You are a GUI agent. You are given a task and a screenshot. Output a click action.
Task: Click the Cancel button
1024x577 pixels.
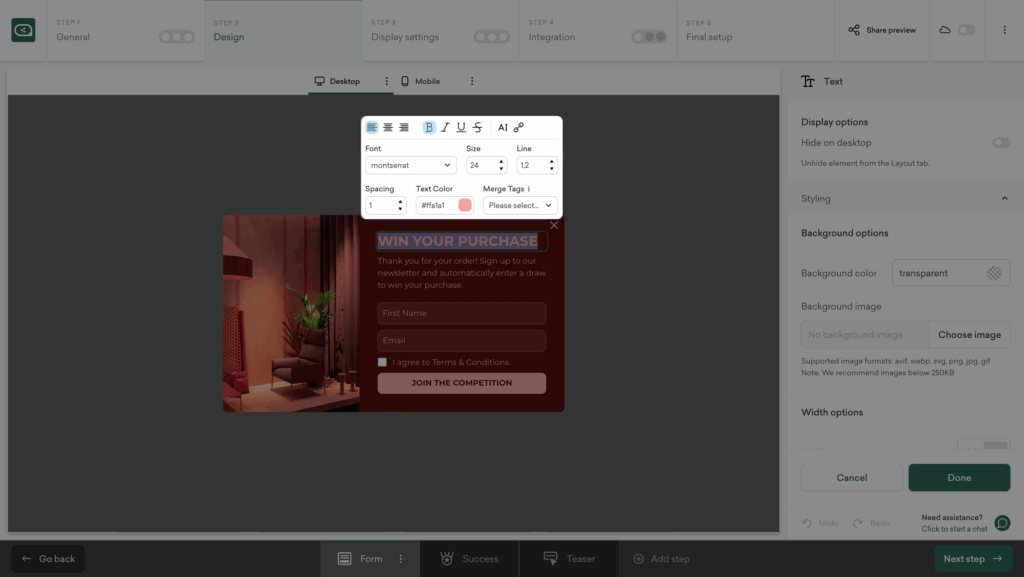coord(852,478)
